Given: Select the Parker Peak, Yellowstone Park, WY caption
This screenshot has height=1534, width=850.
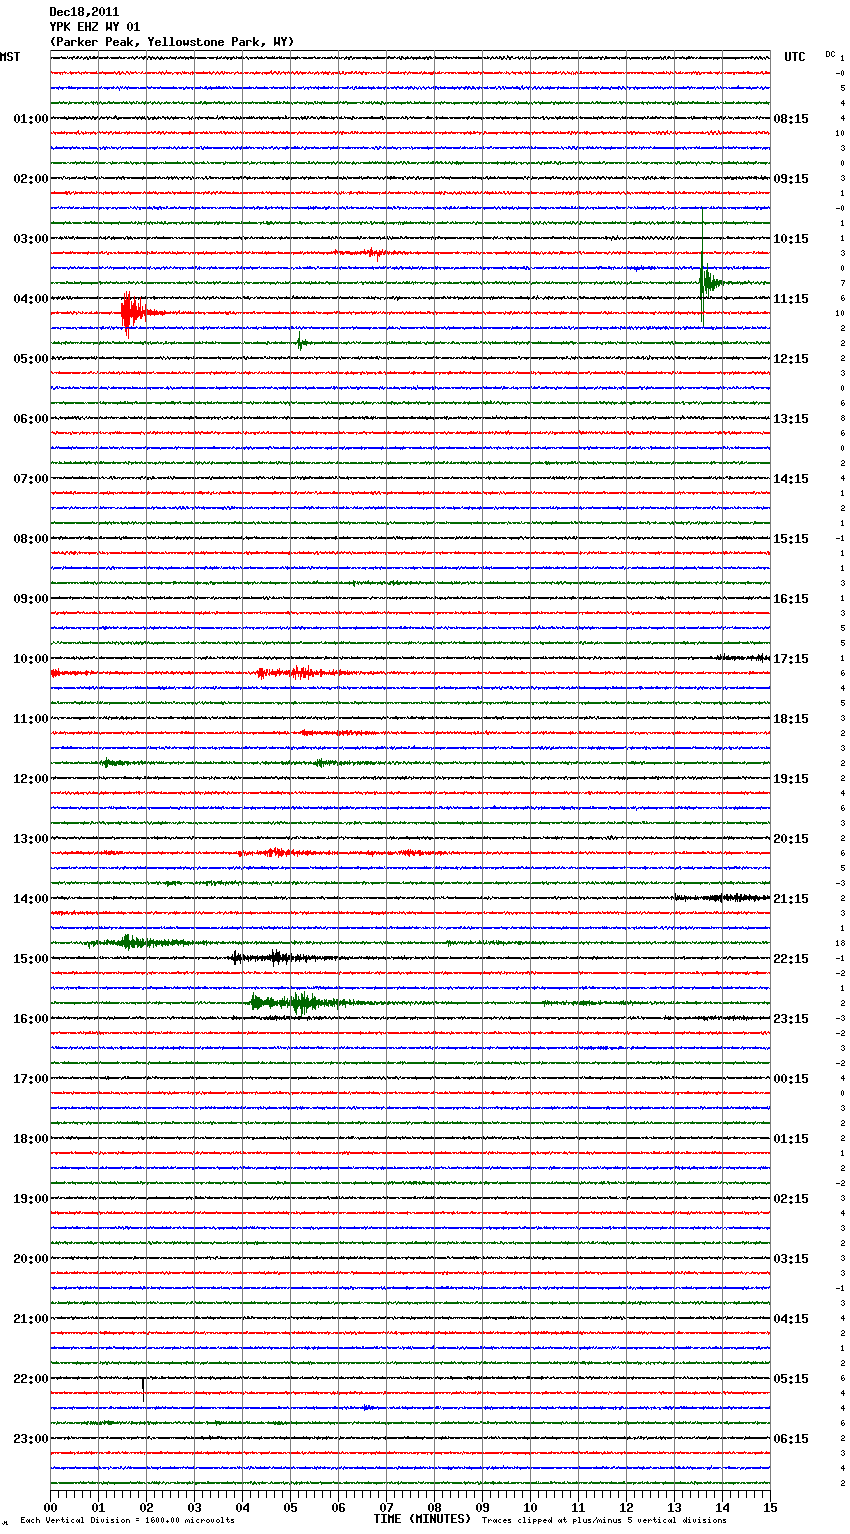Looking at the screenshot, I should [x=172, y=42].
